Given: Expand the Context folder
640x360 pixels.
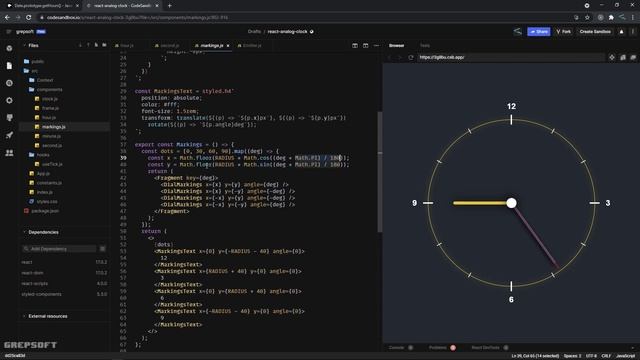Looking at the screenshot, I should click(41, 80).
